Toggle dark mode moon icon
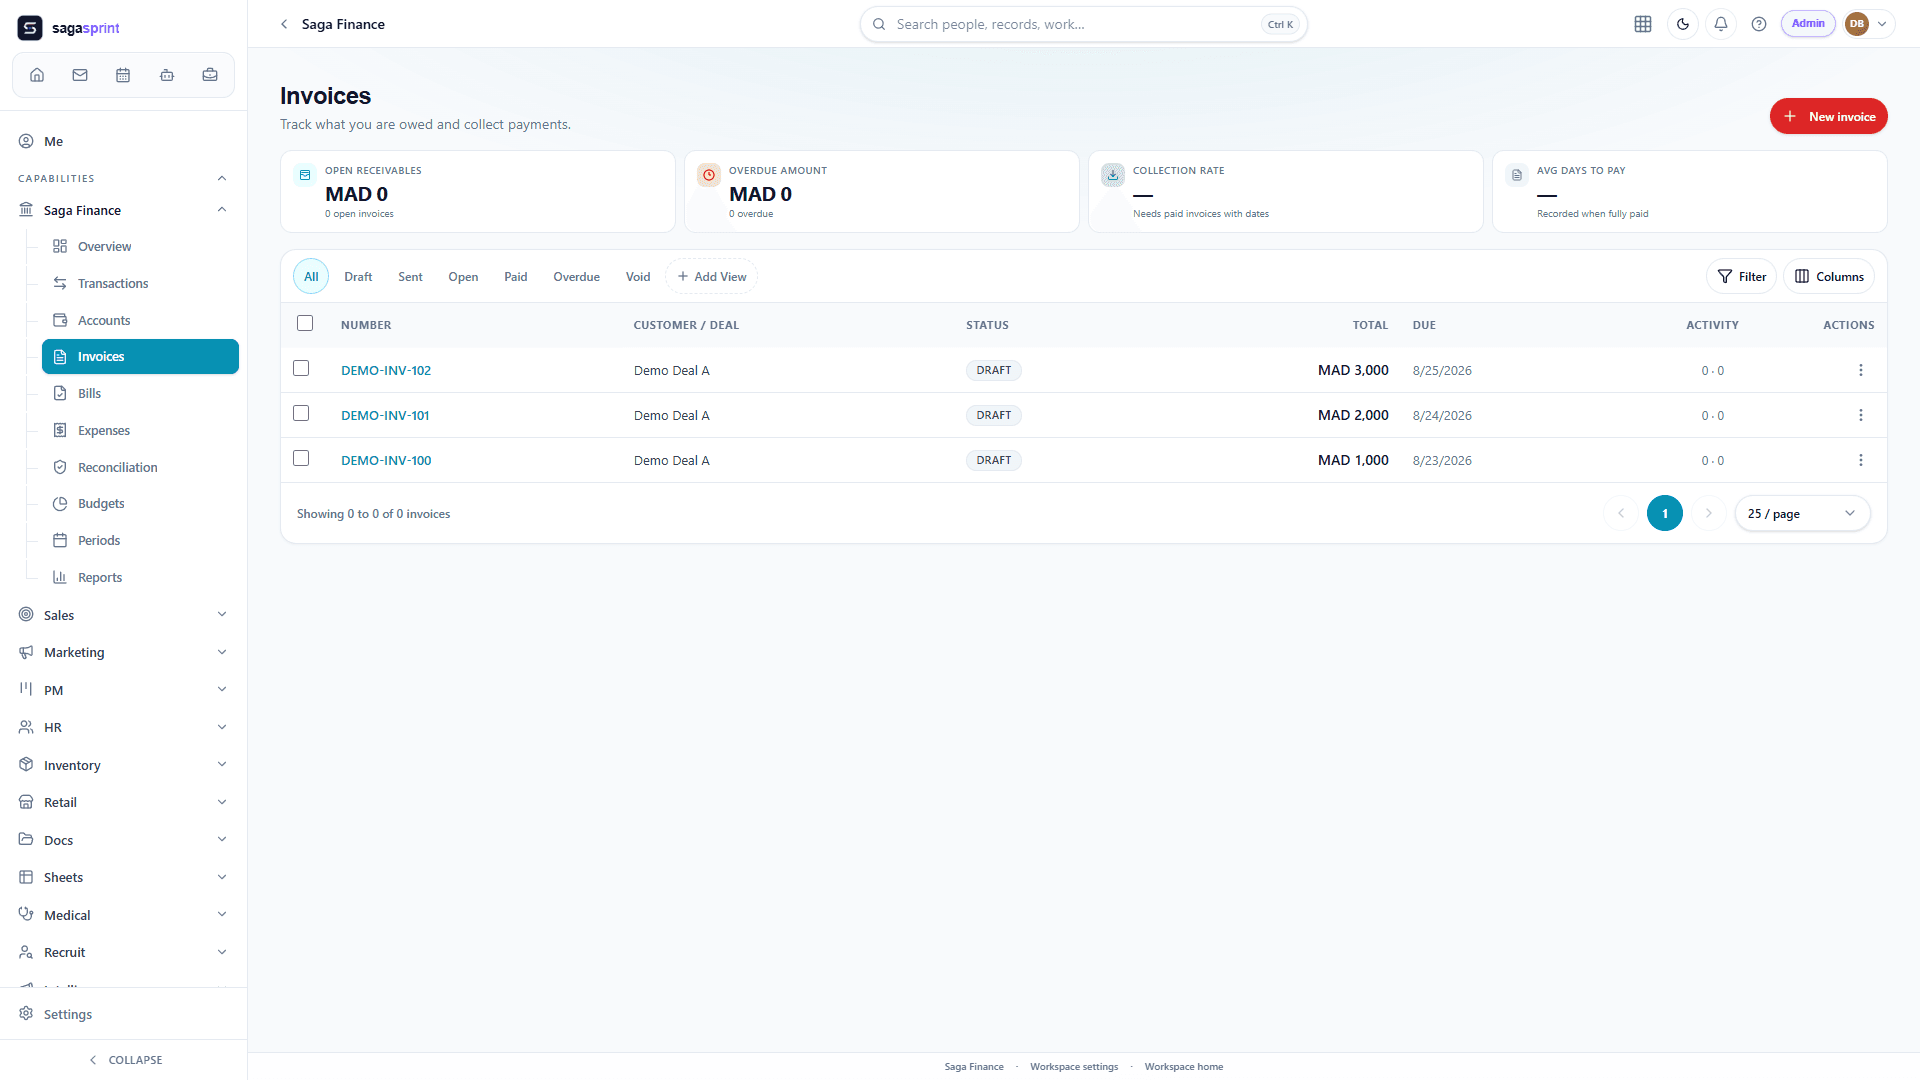The width and height of the screenshot is (1920, 1080). [1683, 24]
